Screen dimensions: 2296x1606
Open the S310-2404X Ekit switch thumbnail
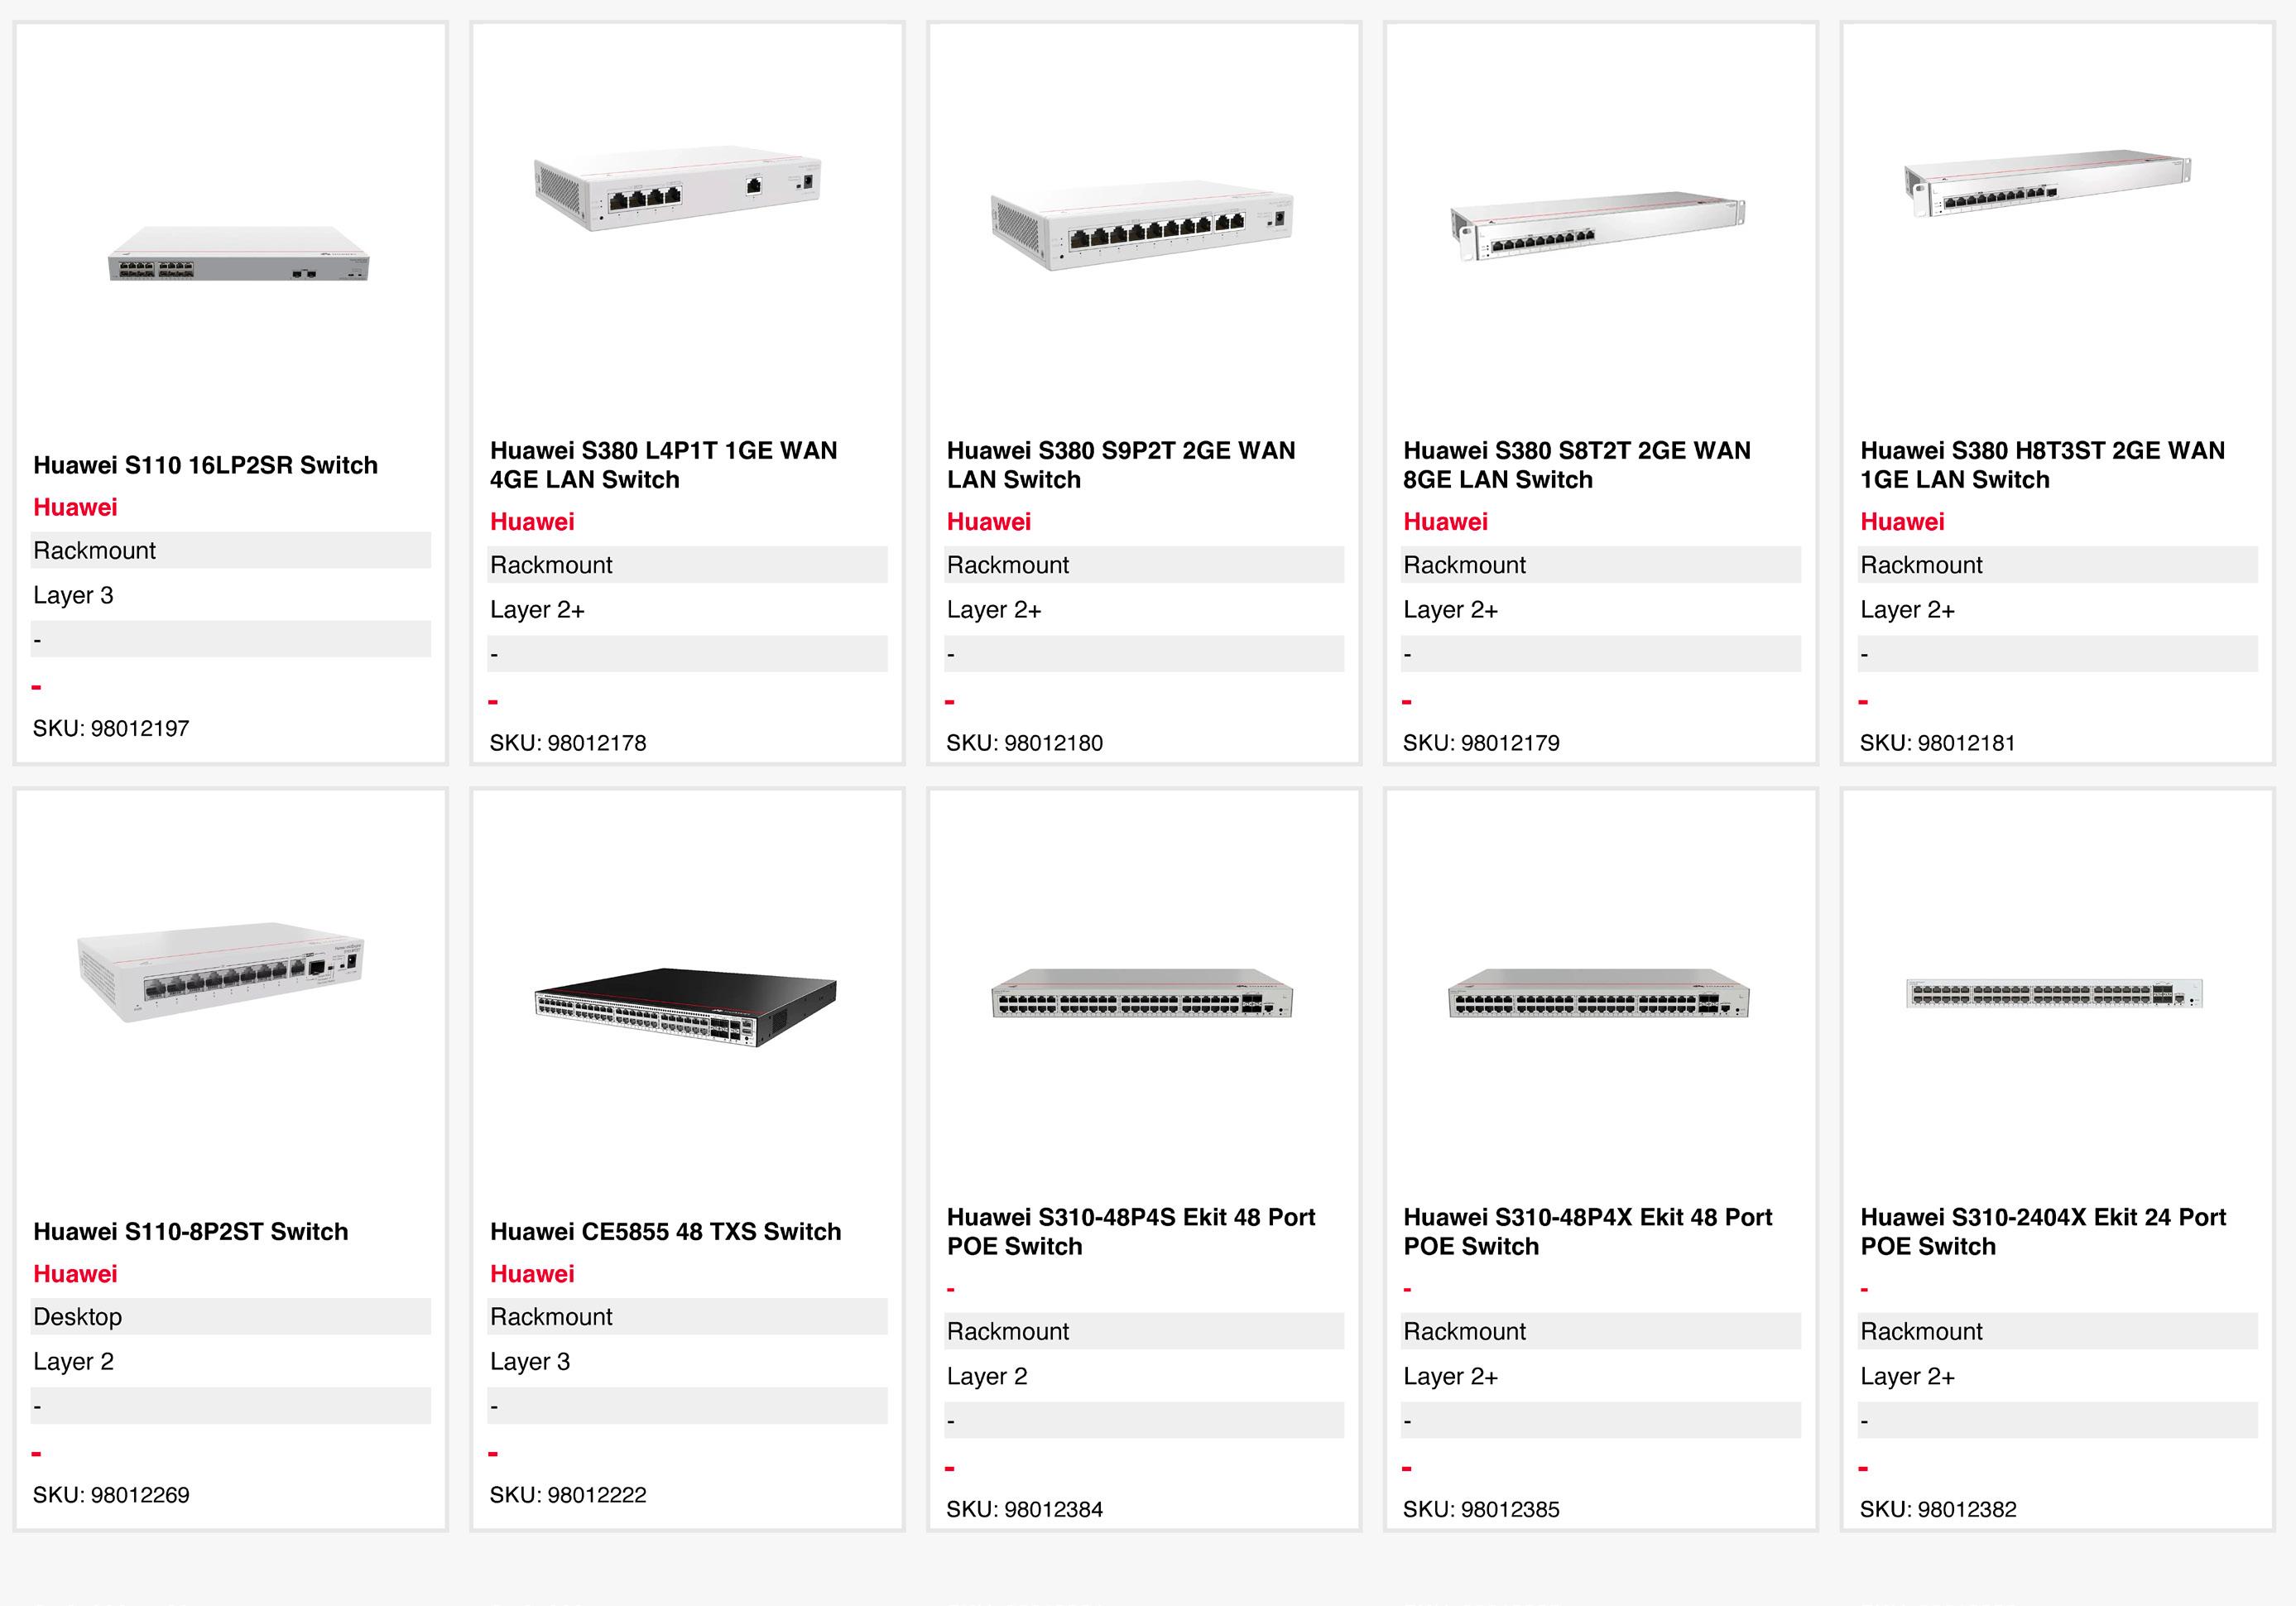2054,993
